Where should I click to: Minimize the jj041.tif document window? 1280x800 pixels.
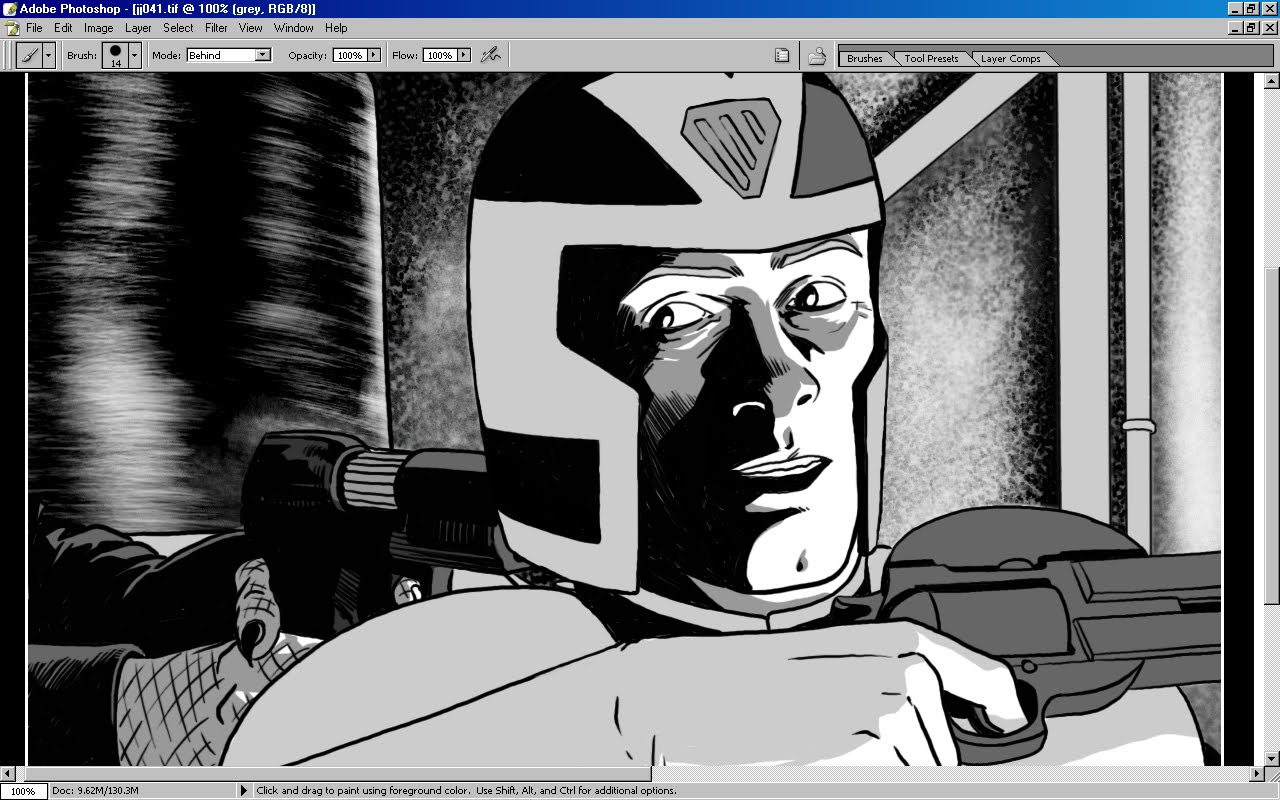(1236, 28)
